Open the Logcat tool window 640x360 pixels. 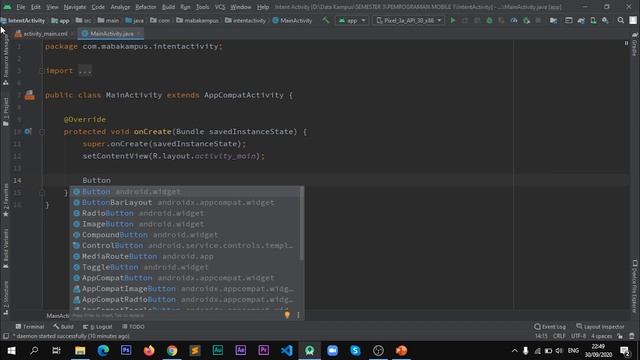click(x=97, y=327)
